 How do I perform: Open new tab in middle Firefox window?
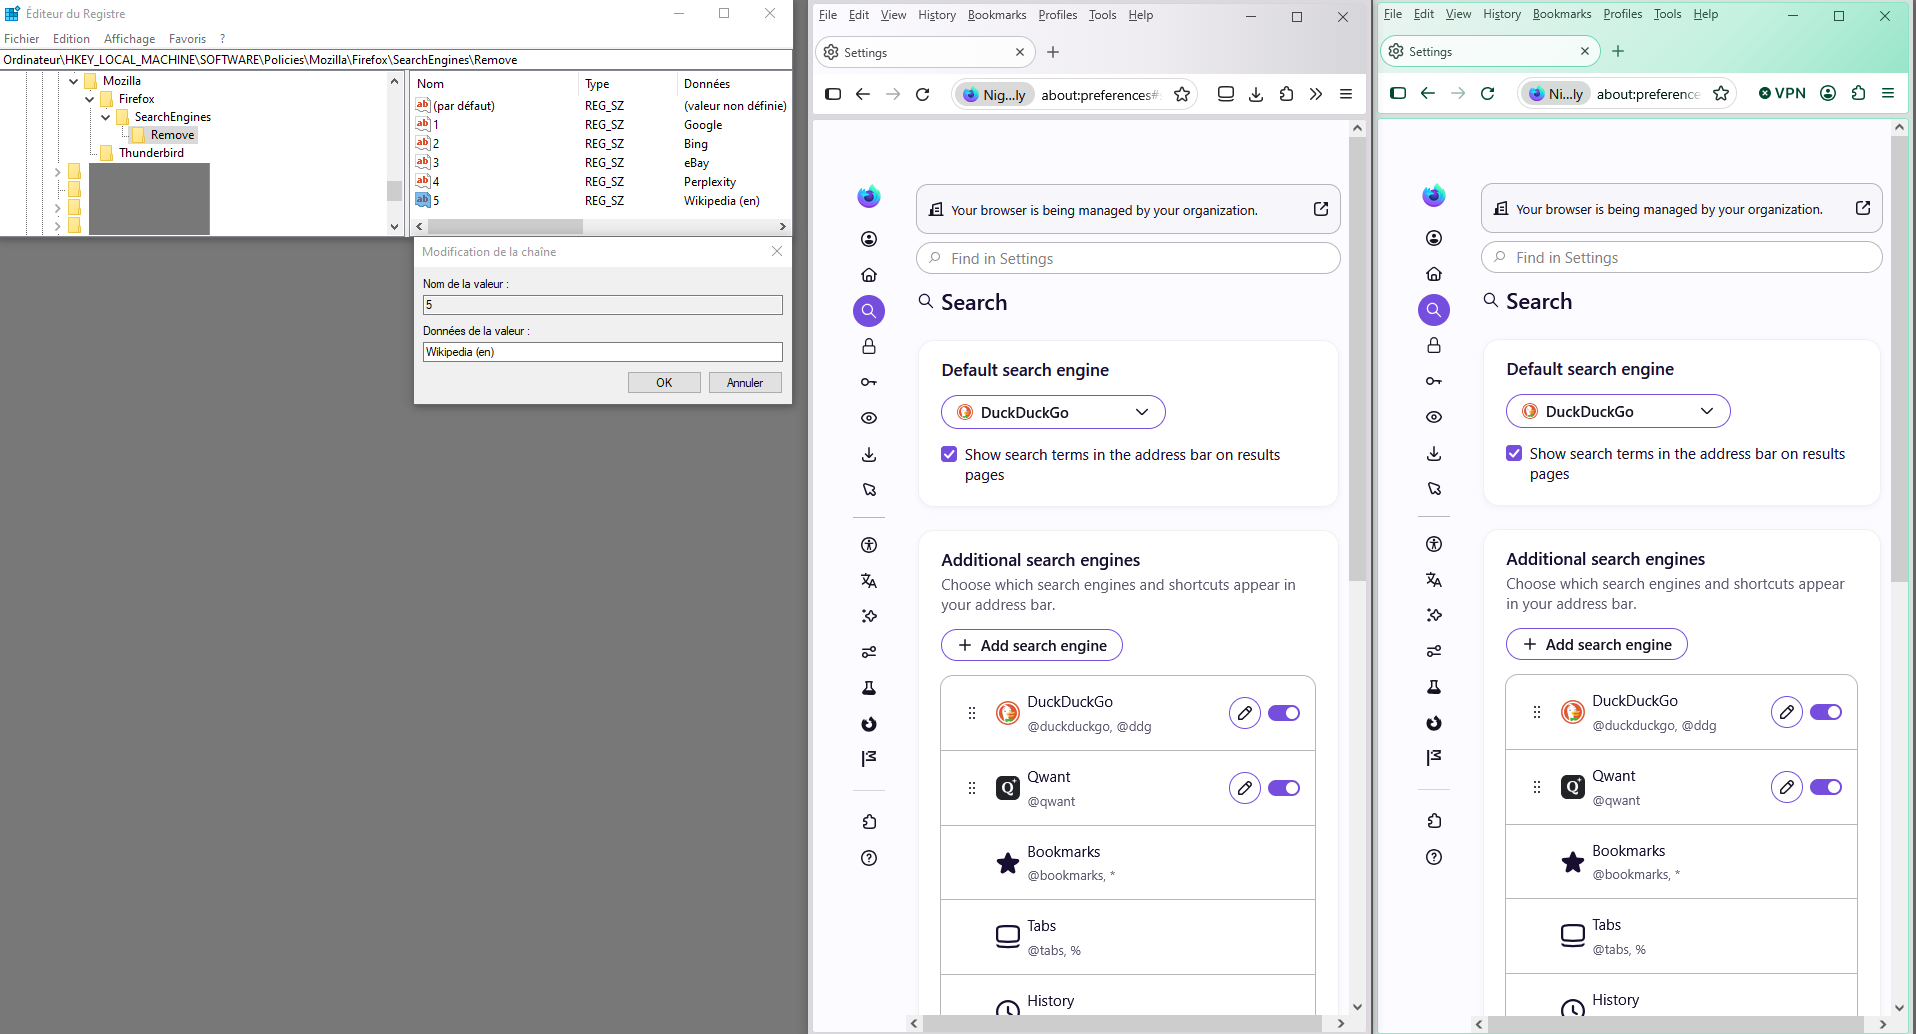pyautogui.click(x=1053, y=52)
